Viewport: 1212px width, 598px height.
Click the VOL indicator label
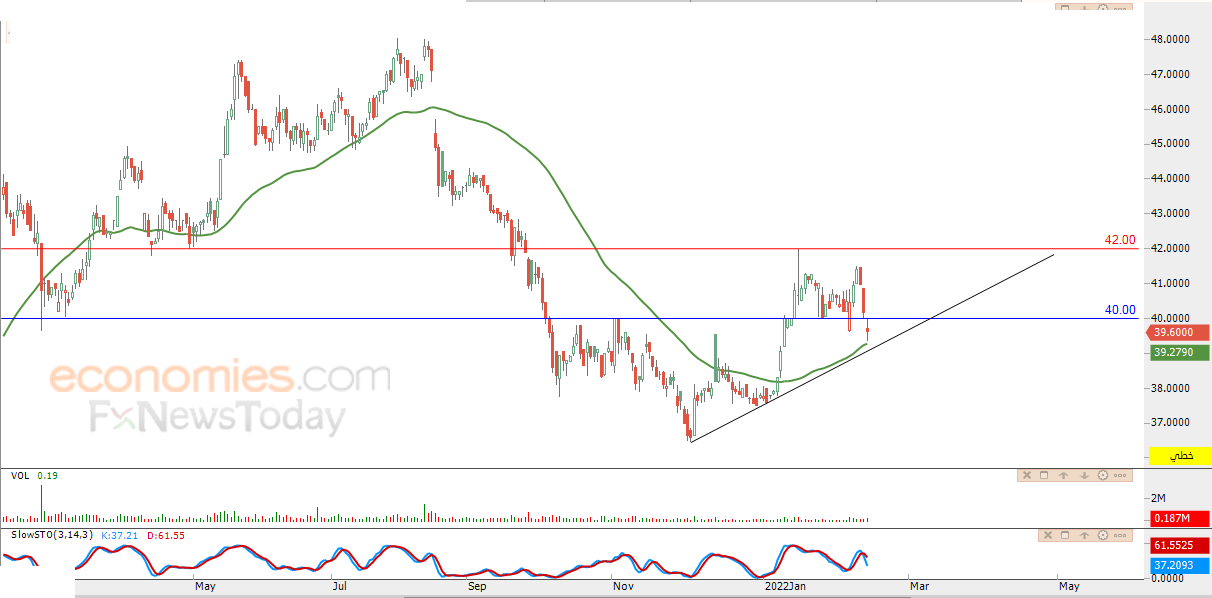coord(20,476)
